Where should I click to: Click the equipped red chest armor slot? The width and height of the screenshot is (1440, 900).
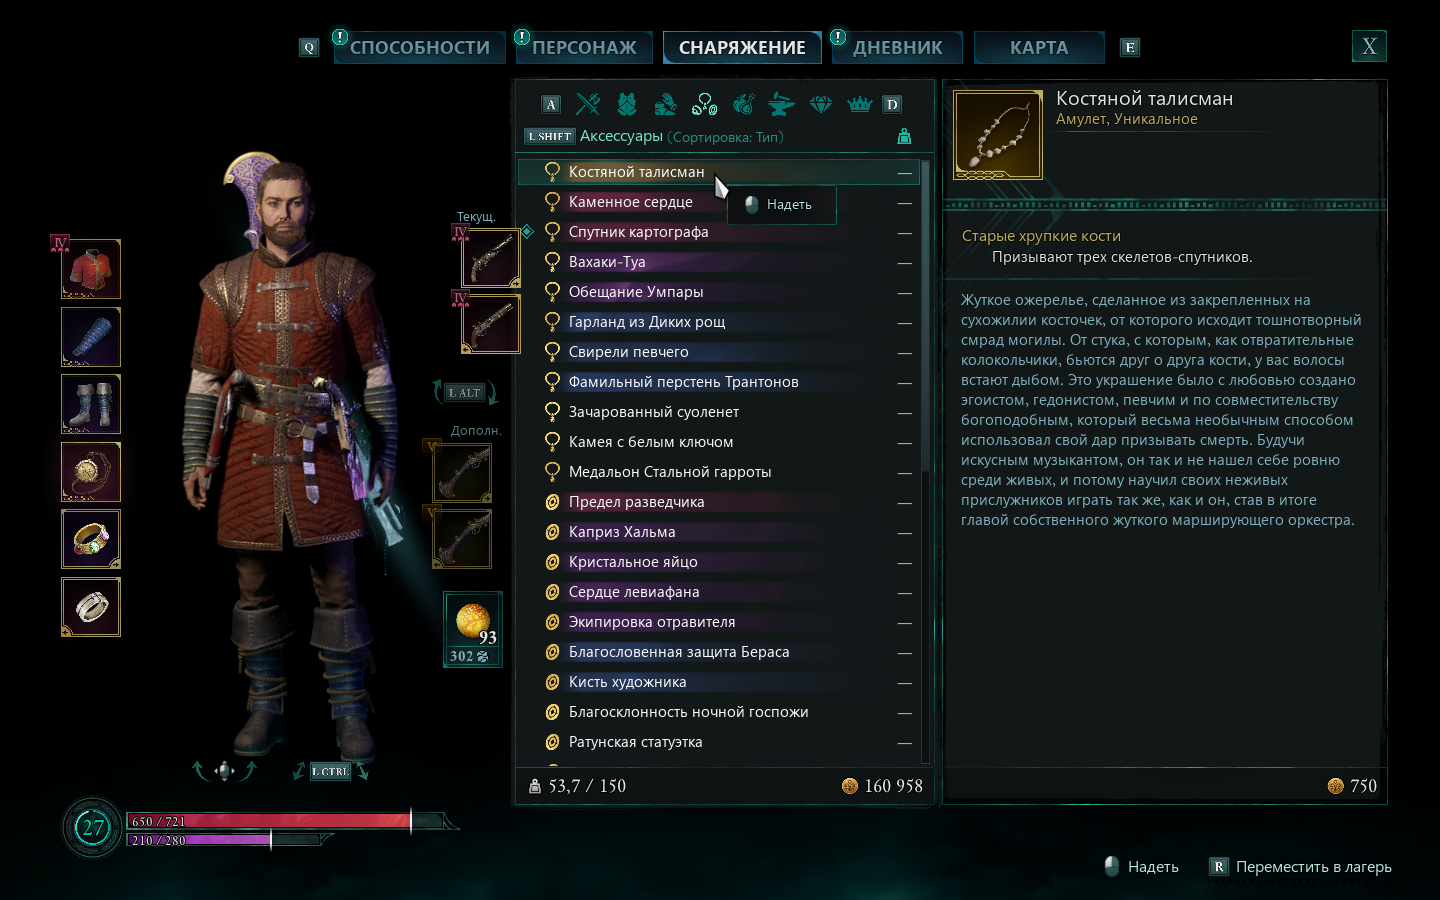pyautogui.click(x=91, y=269)
